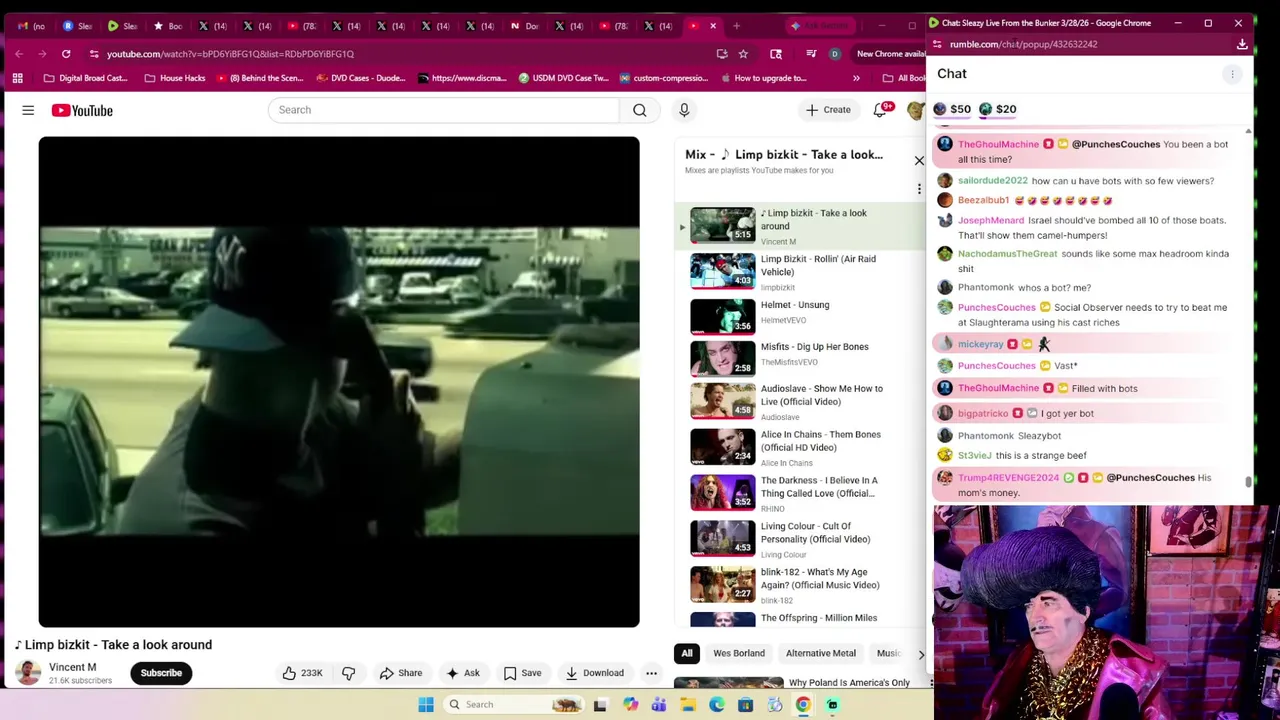Open more actions three-dot menu under video

click(651, 673)
